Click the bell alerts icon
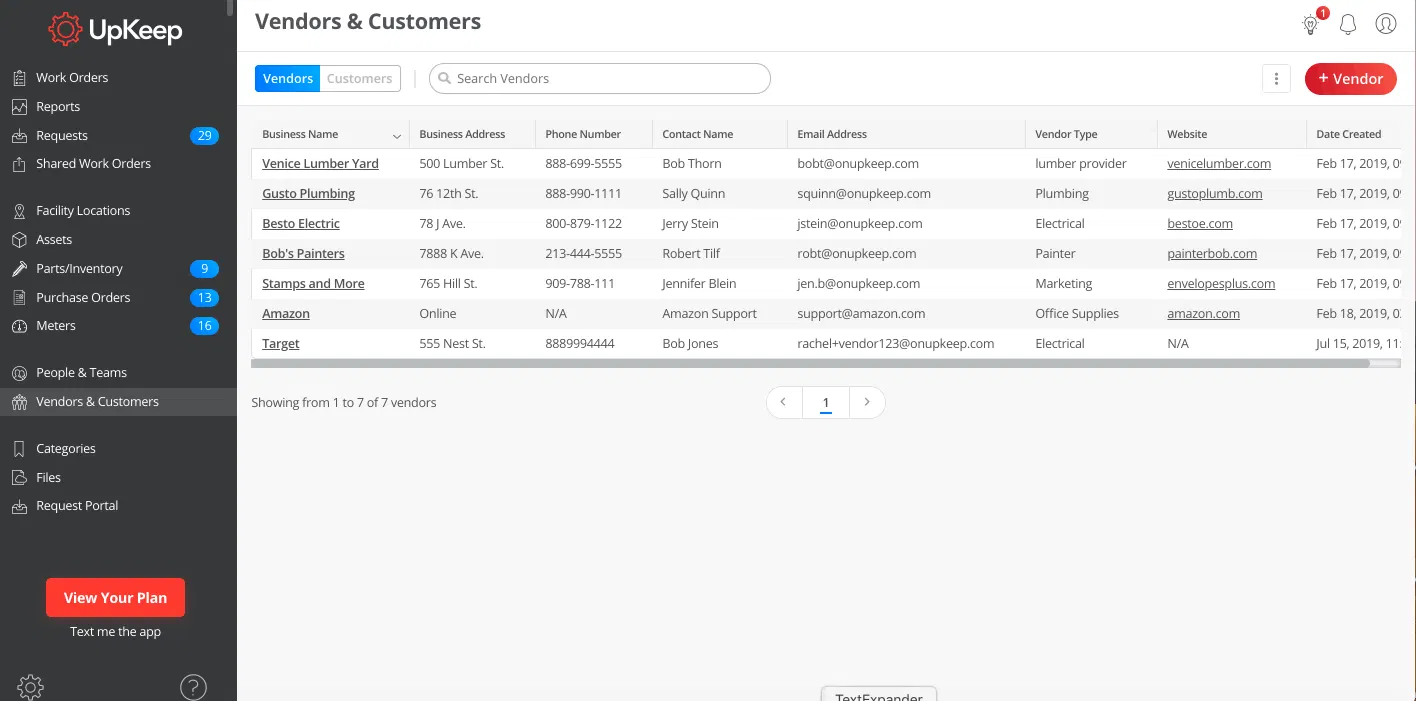This screenshot has height=701, width=1416. click(1348, 25)
